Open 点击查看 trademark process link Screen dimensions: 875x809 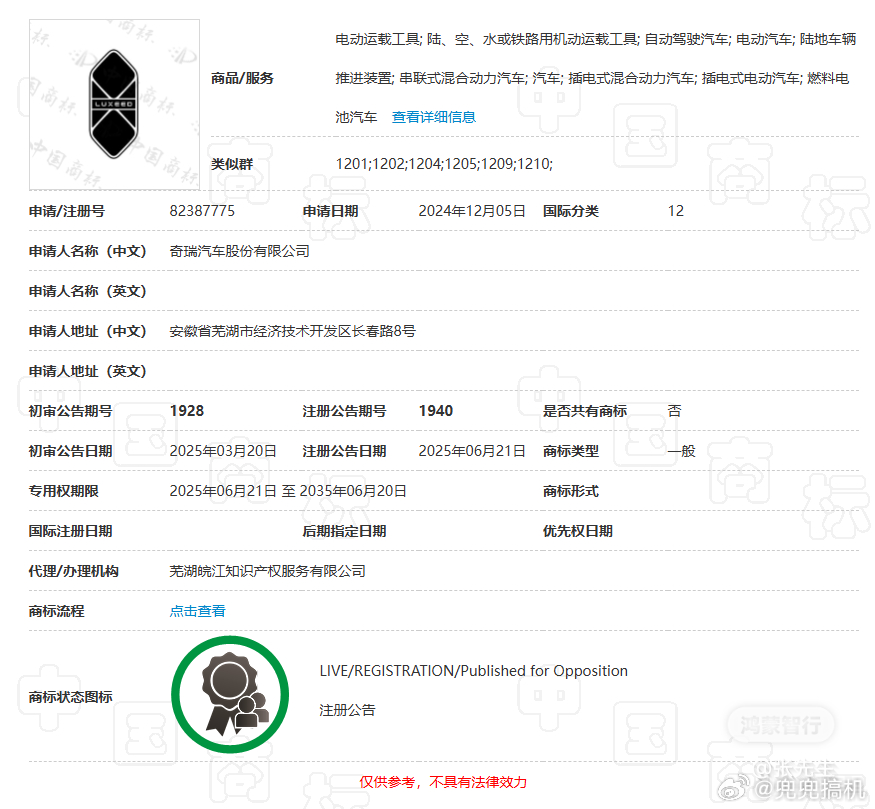pyautogui.click(x=198, y=611)
